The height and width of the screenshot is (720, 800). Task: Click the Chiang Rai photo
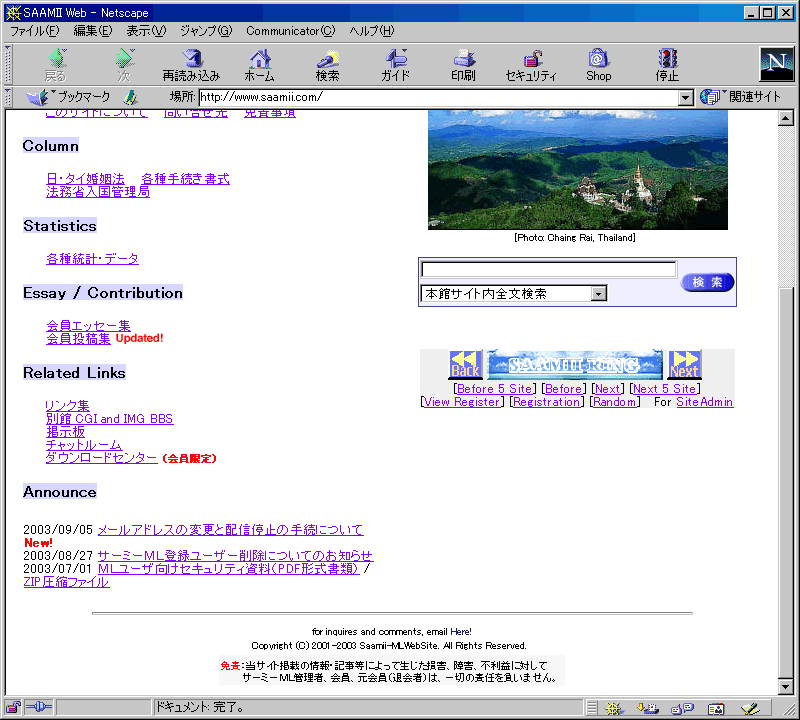(x=578, y=170)
